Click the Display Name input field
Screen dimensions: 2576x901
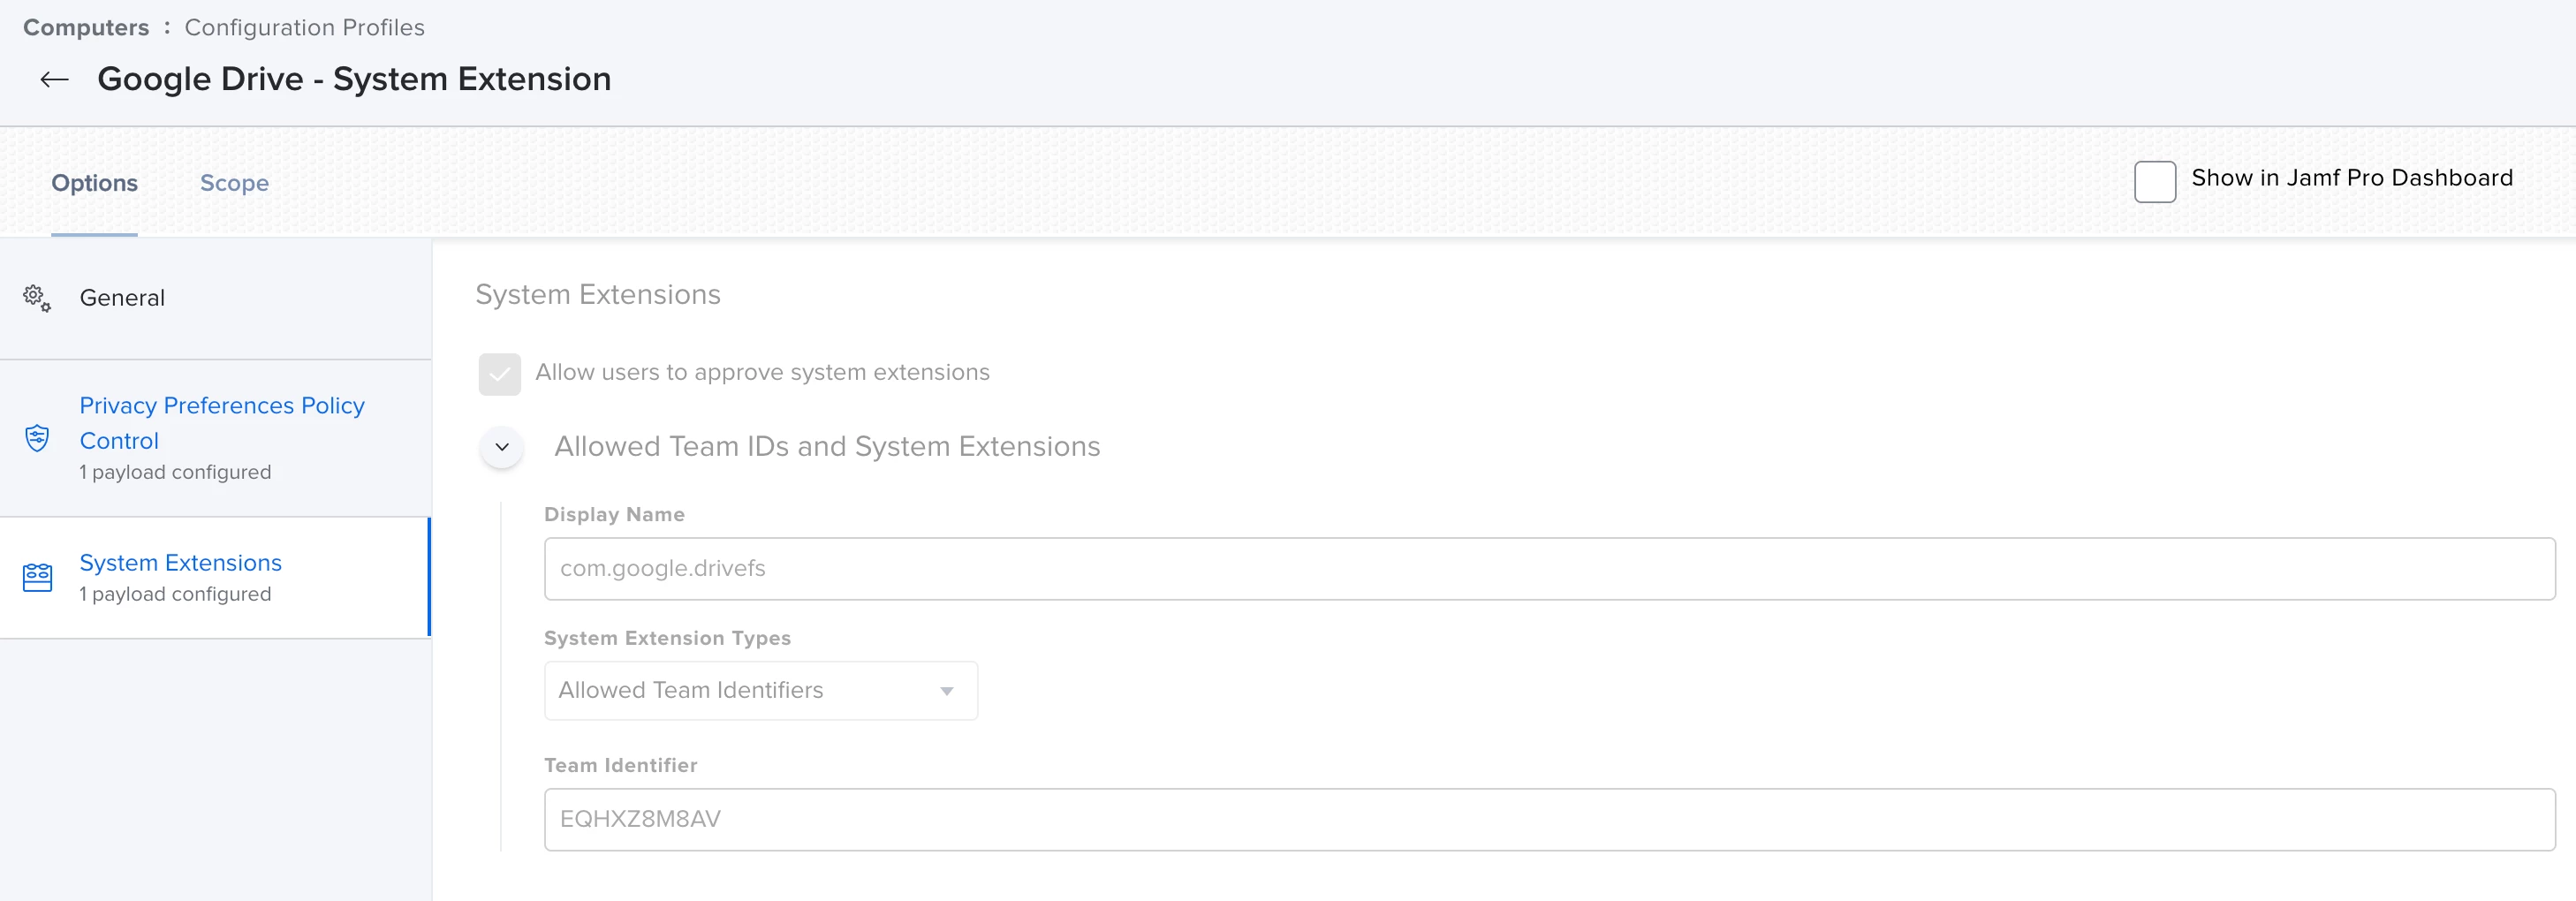click(1549, 568)
